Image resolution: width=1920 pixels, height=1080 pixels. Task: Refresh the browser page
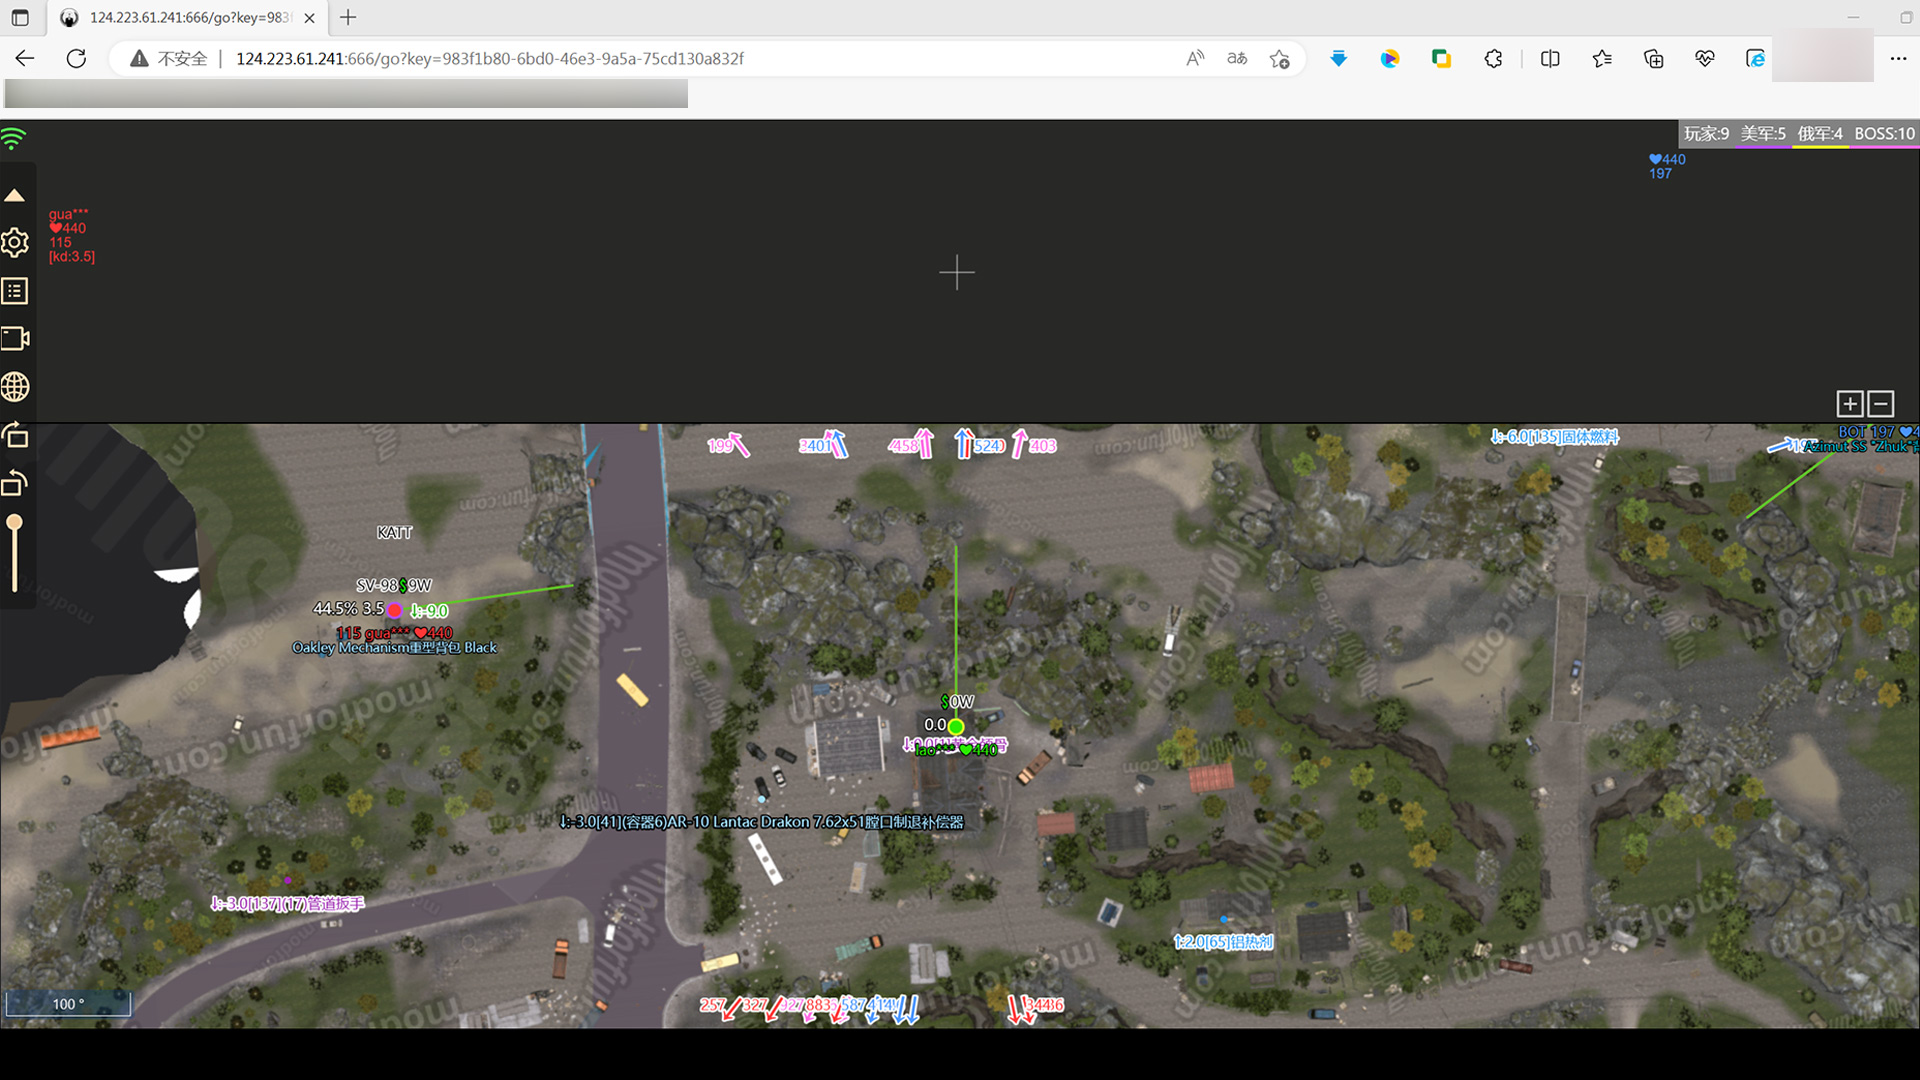76,59
